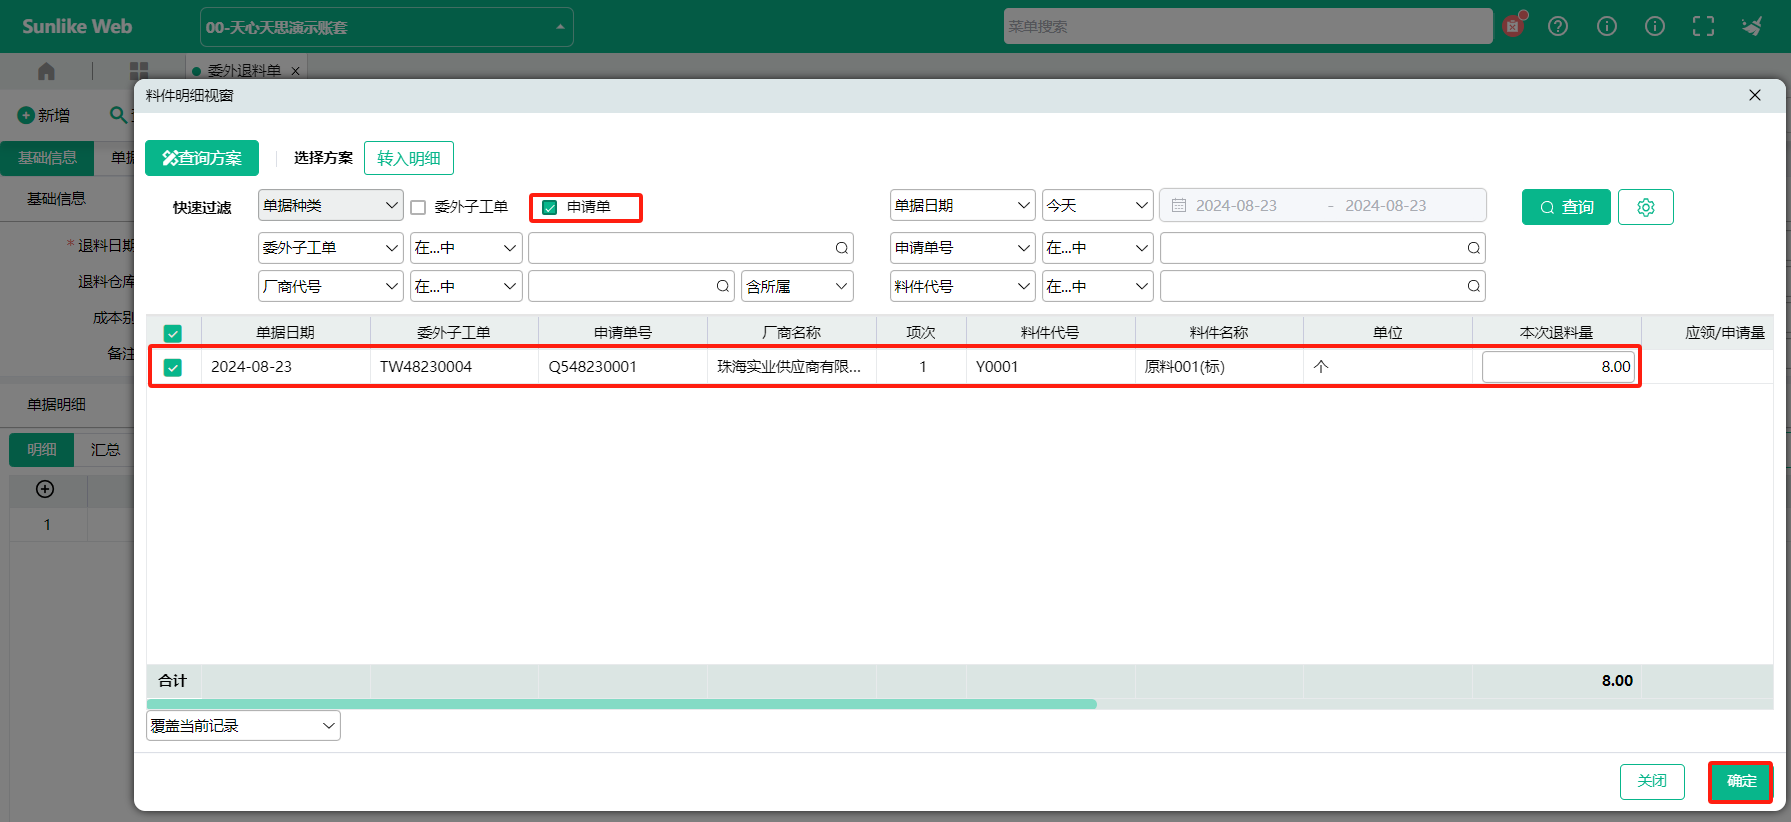1791x822 pixels.
Task: Click the home icon tab
Action: tap(46, 71)
